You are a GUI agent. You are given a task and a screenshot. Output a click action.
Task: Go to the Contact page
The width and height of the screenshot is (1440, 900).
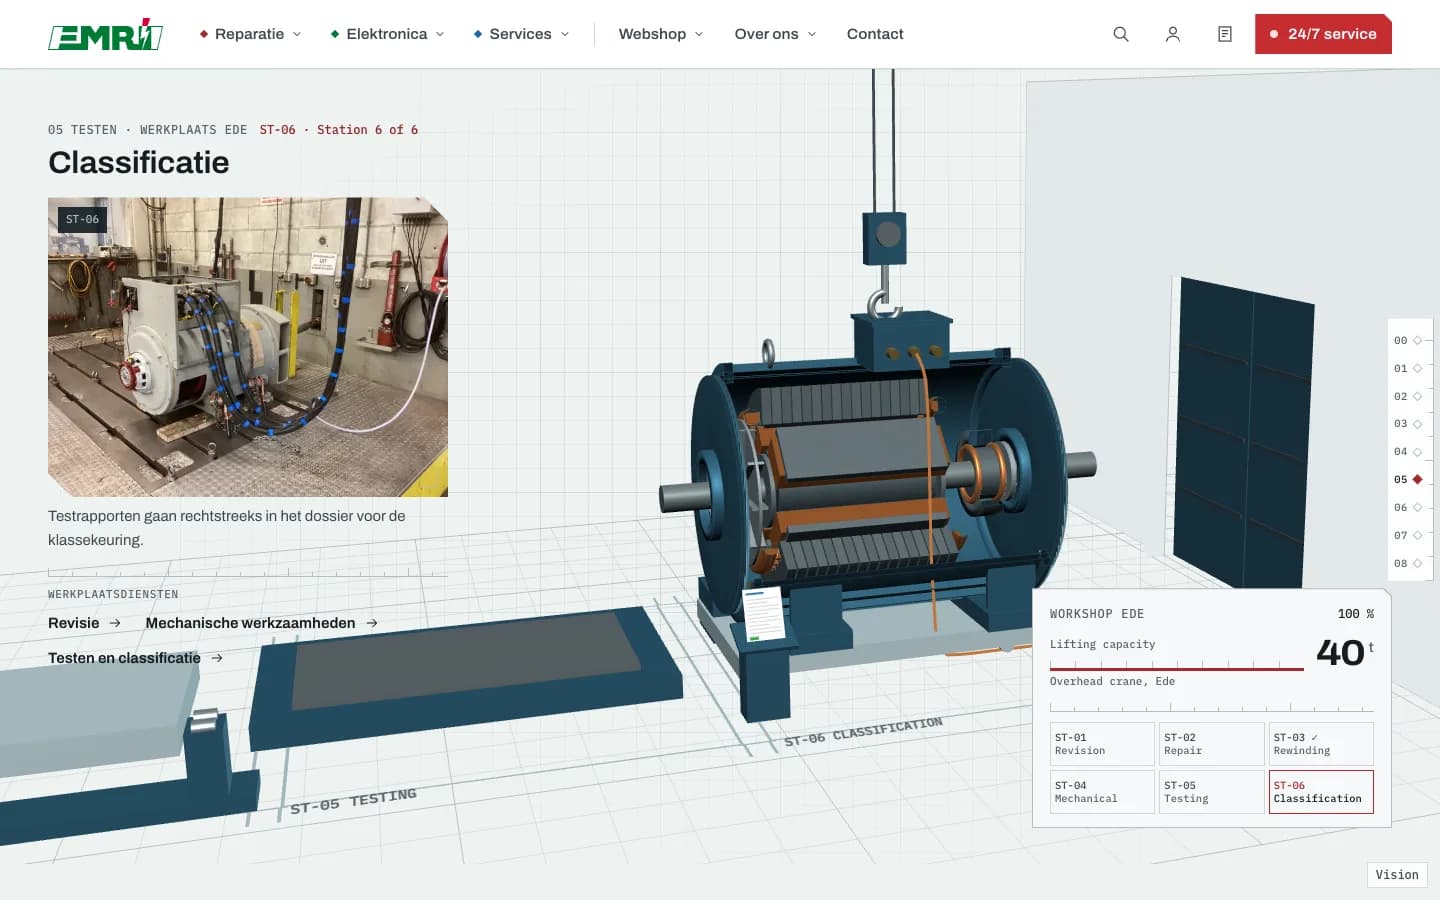coord(875,34)
